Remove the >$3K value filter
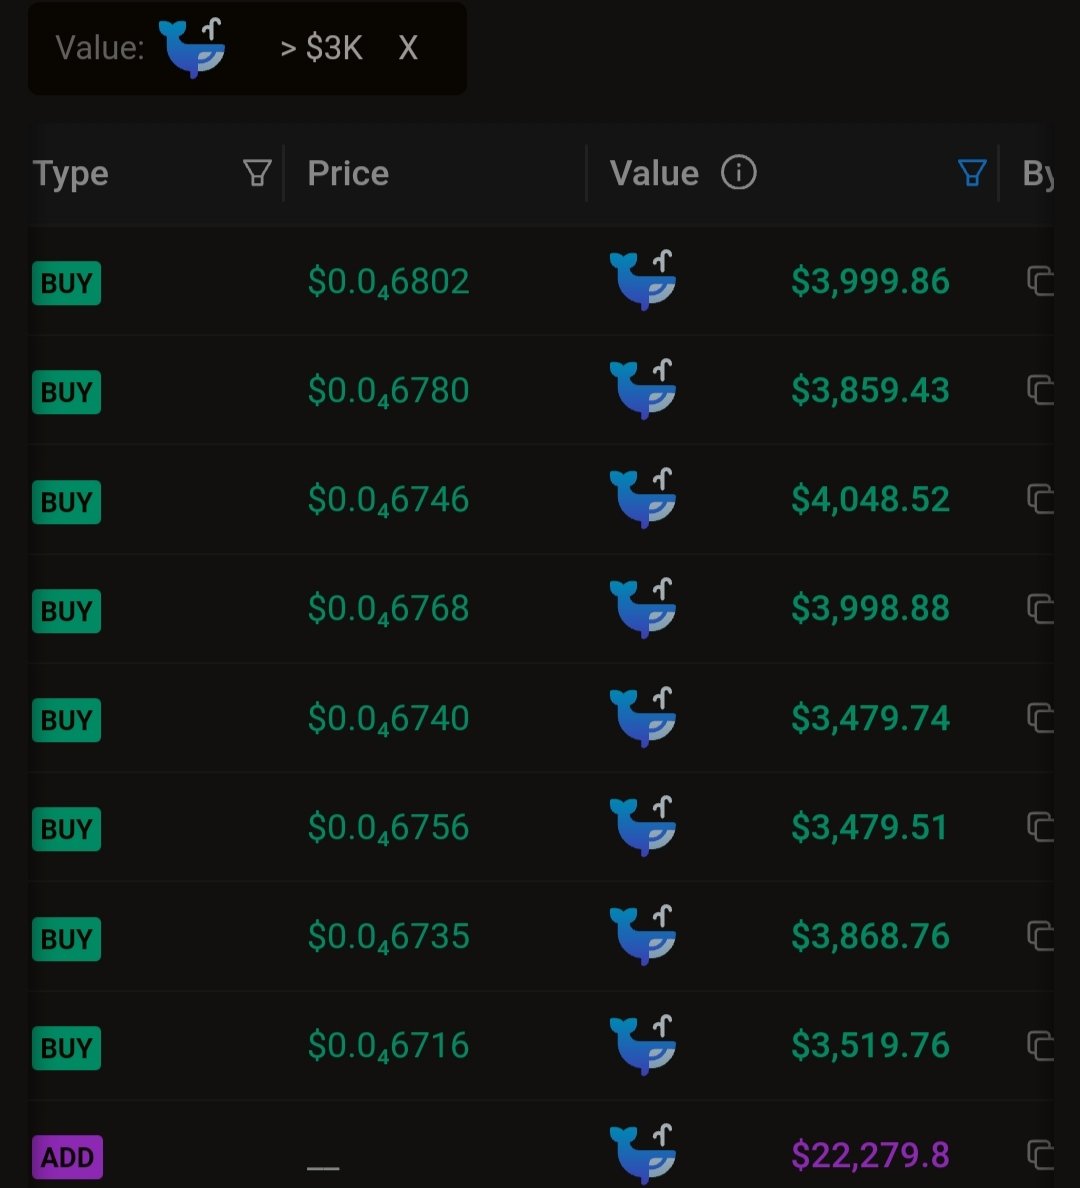Viewport: 1080px width, 1188px height. pyautogui.click(x=407, y=48)
